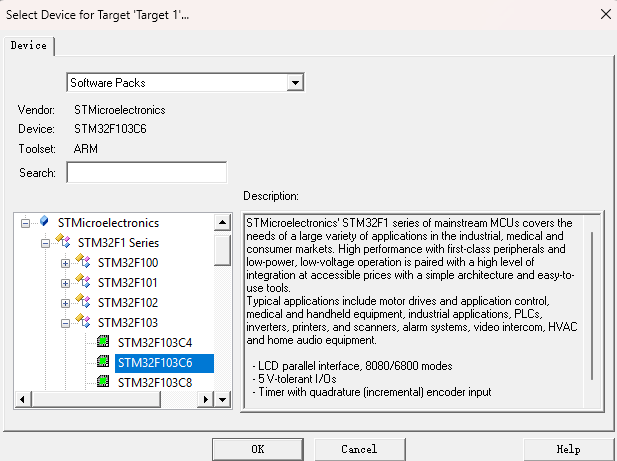The height and width of the screenshot is (461, 617).
Task: Close the Select Device dialog
Action: coord(606,15)
